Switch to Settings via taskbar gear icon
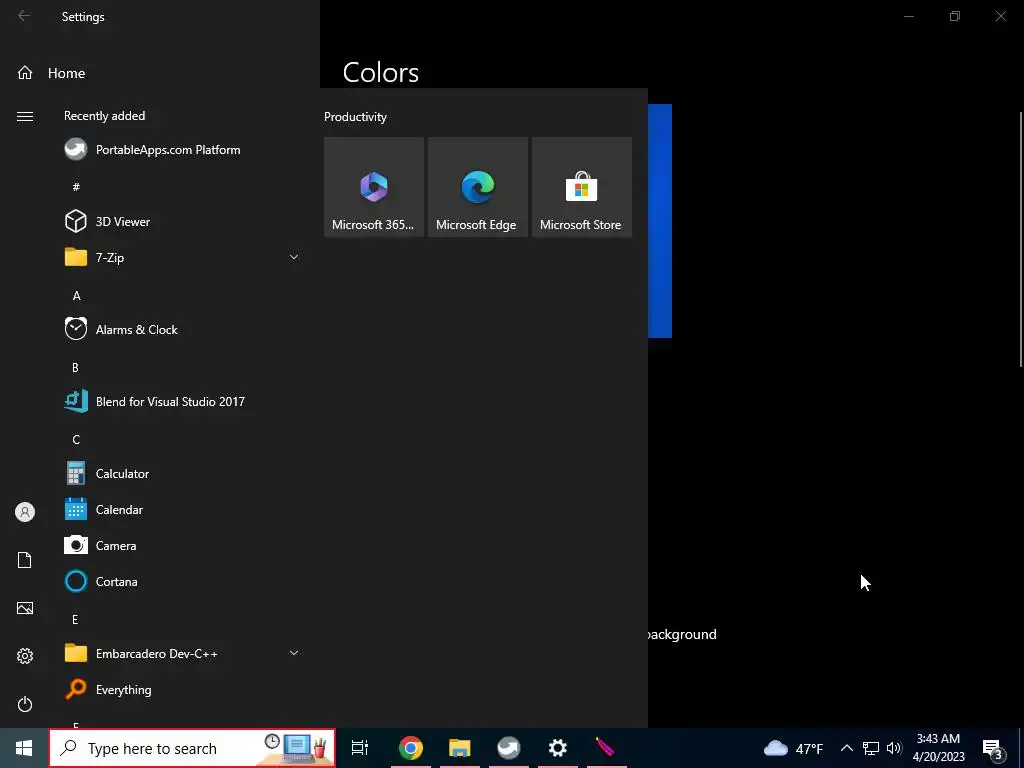The image size is (1024, 768). (558, 748)
